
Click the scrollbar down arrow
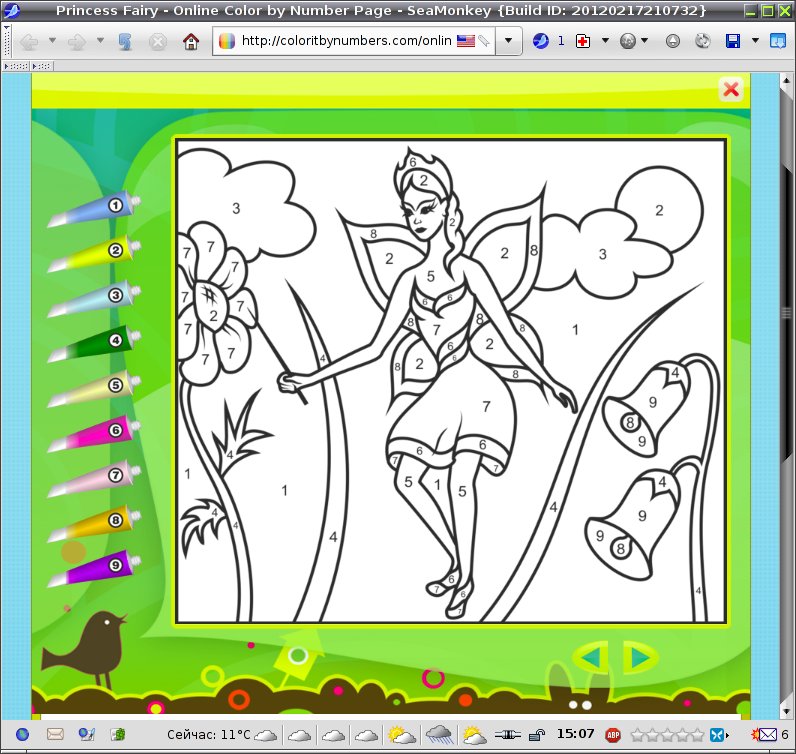coord(786,711)
